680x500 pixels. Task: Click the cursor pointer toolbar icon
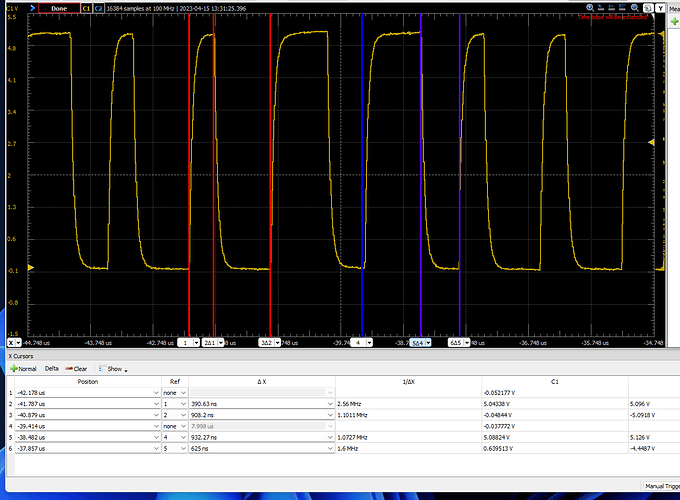(x=601, y=8)
